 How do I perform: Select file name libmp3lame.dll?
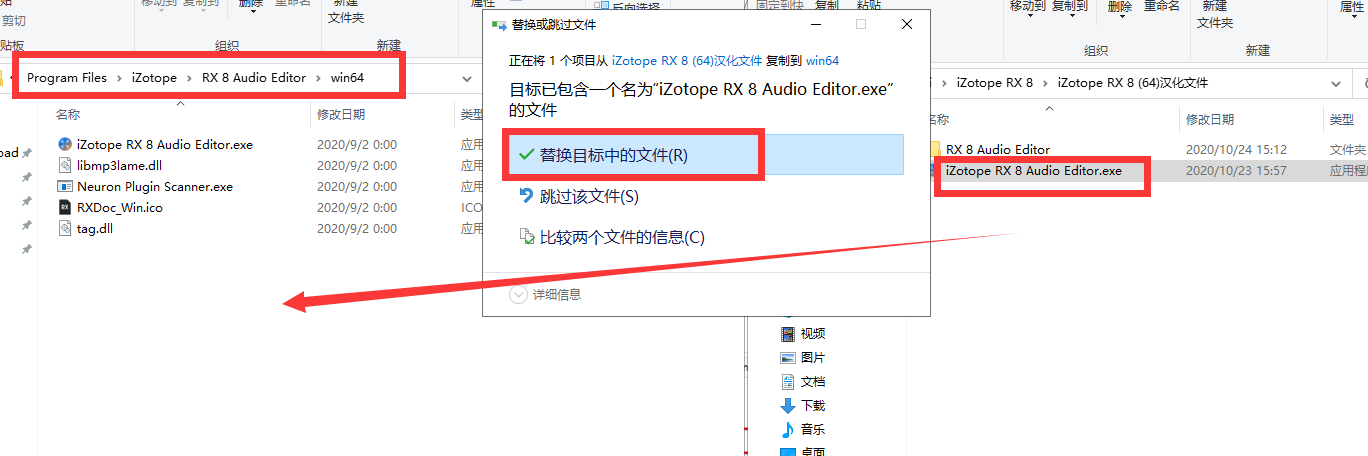click(x=119, y=165)
